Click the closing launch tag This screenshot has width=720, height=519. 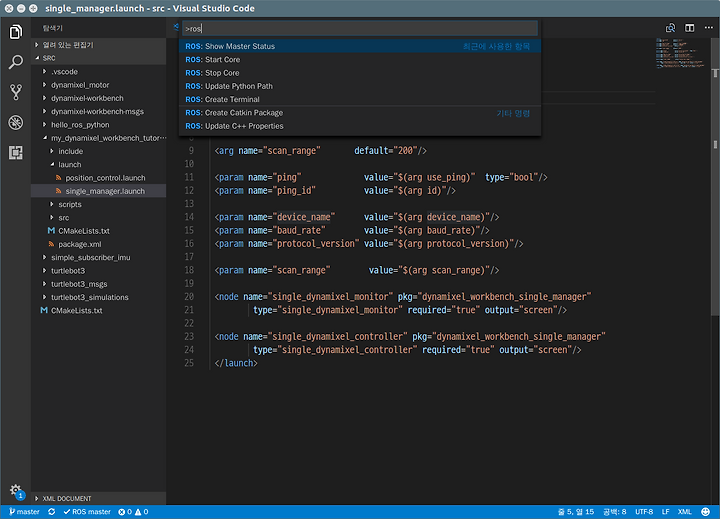click(236, 363)
